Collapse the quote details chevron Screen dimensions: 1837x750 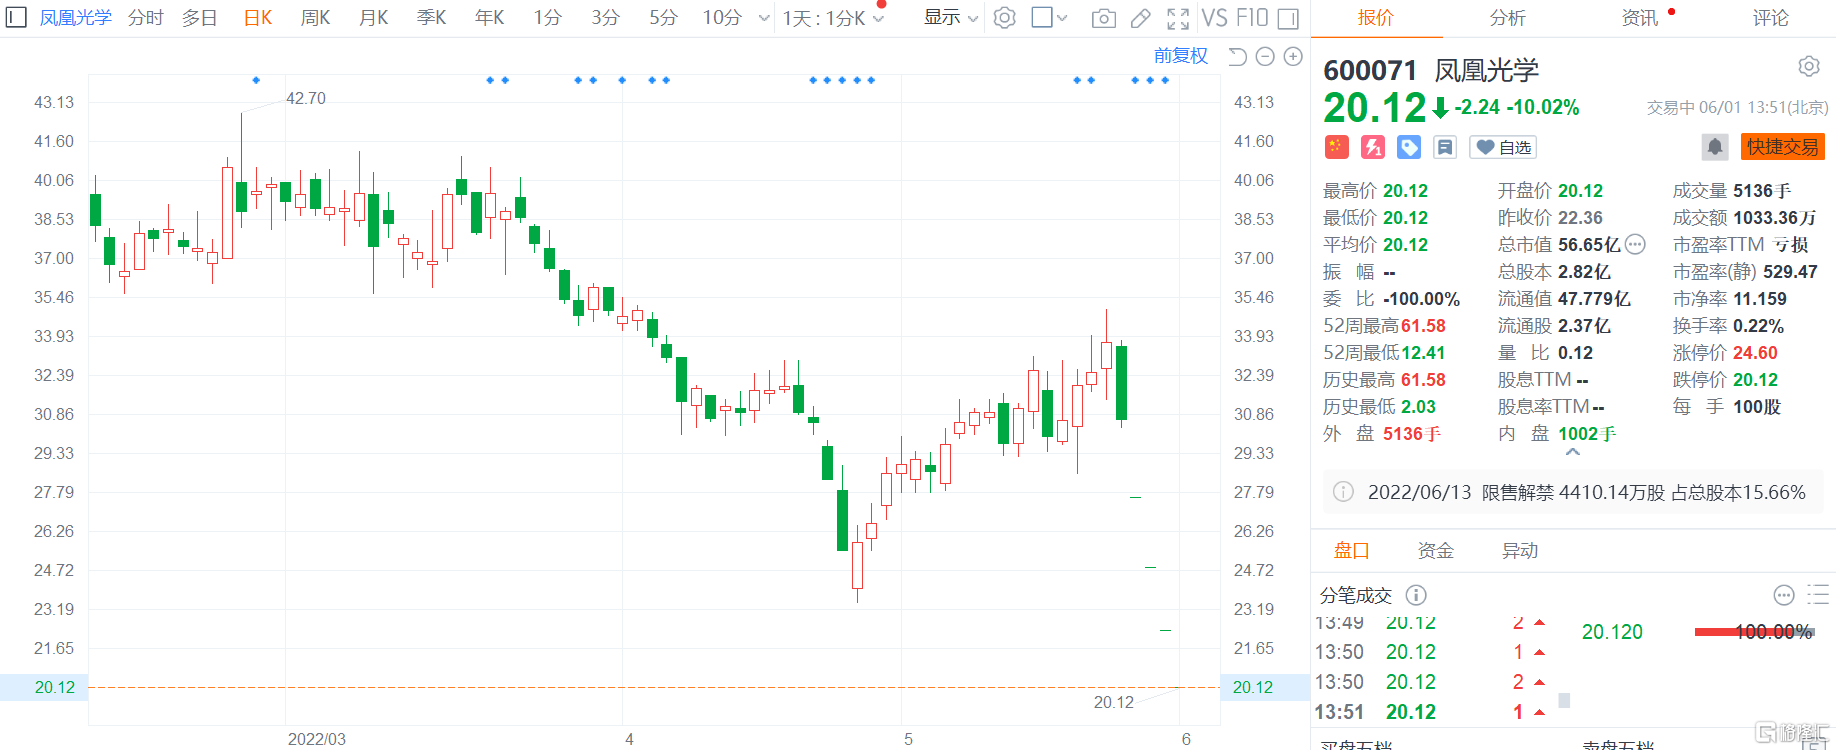(x=1573, y=452)
